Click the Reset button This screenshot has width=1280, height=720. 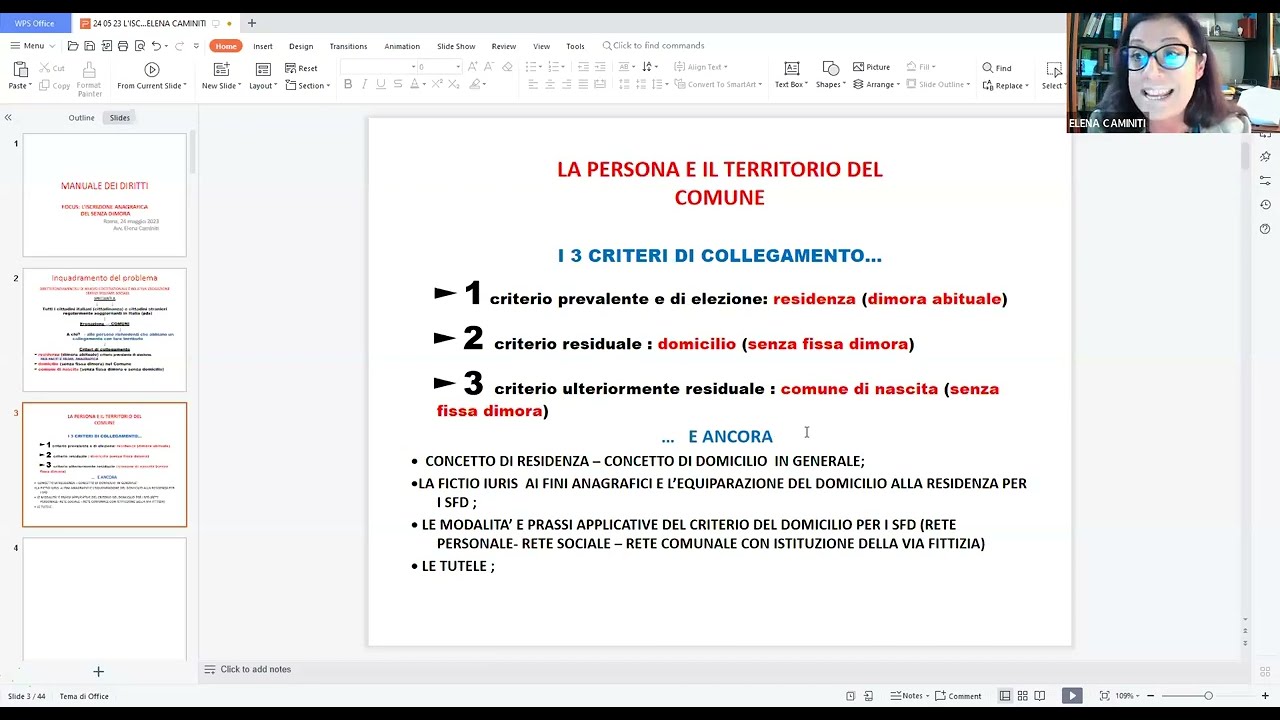pos(301,68)
